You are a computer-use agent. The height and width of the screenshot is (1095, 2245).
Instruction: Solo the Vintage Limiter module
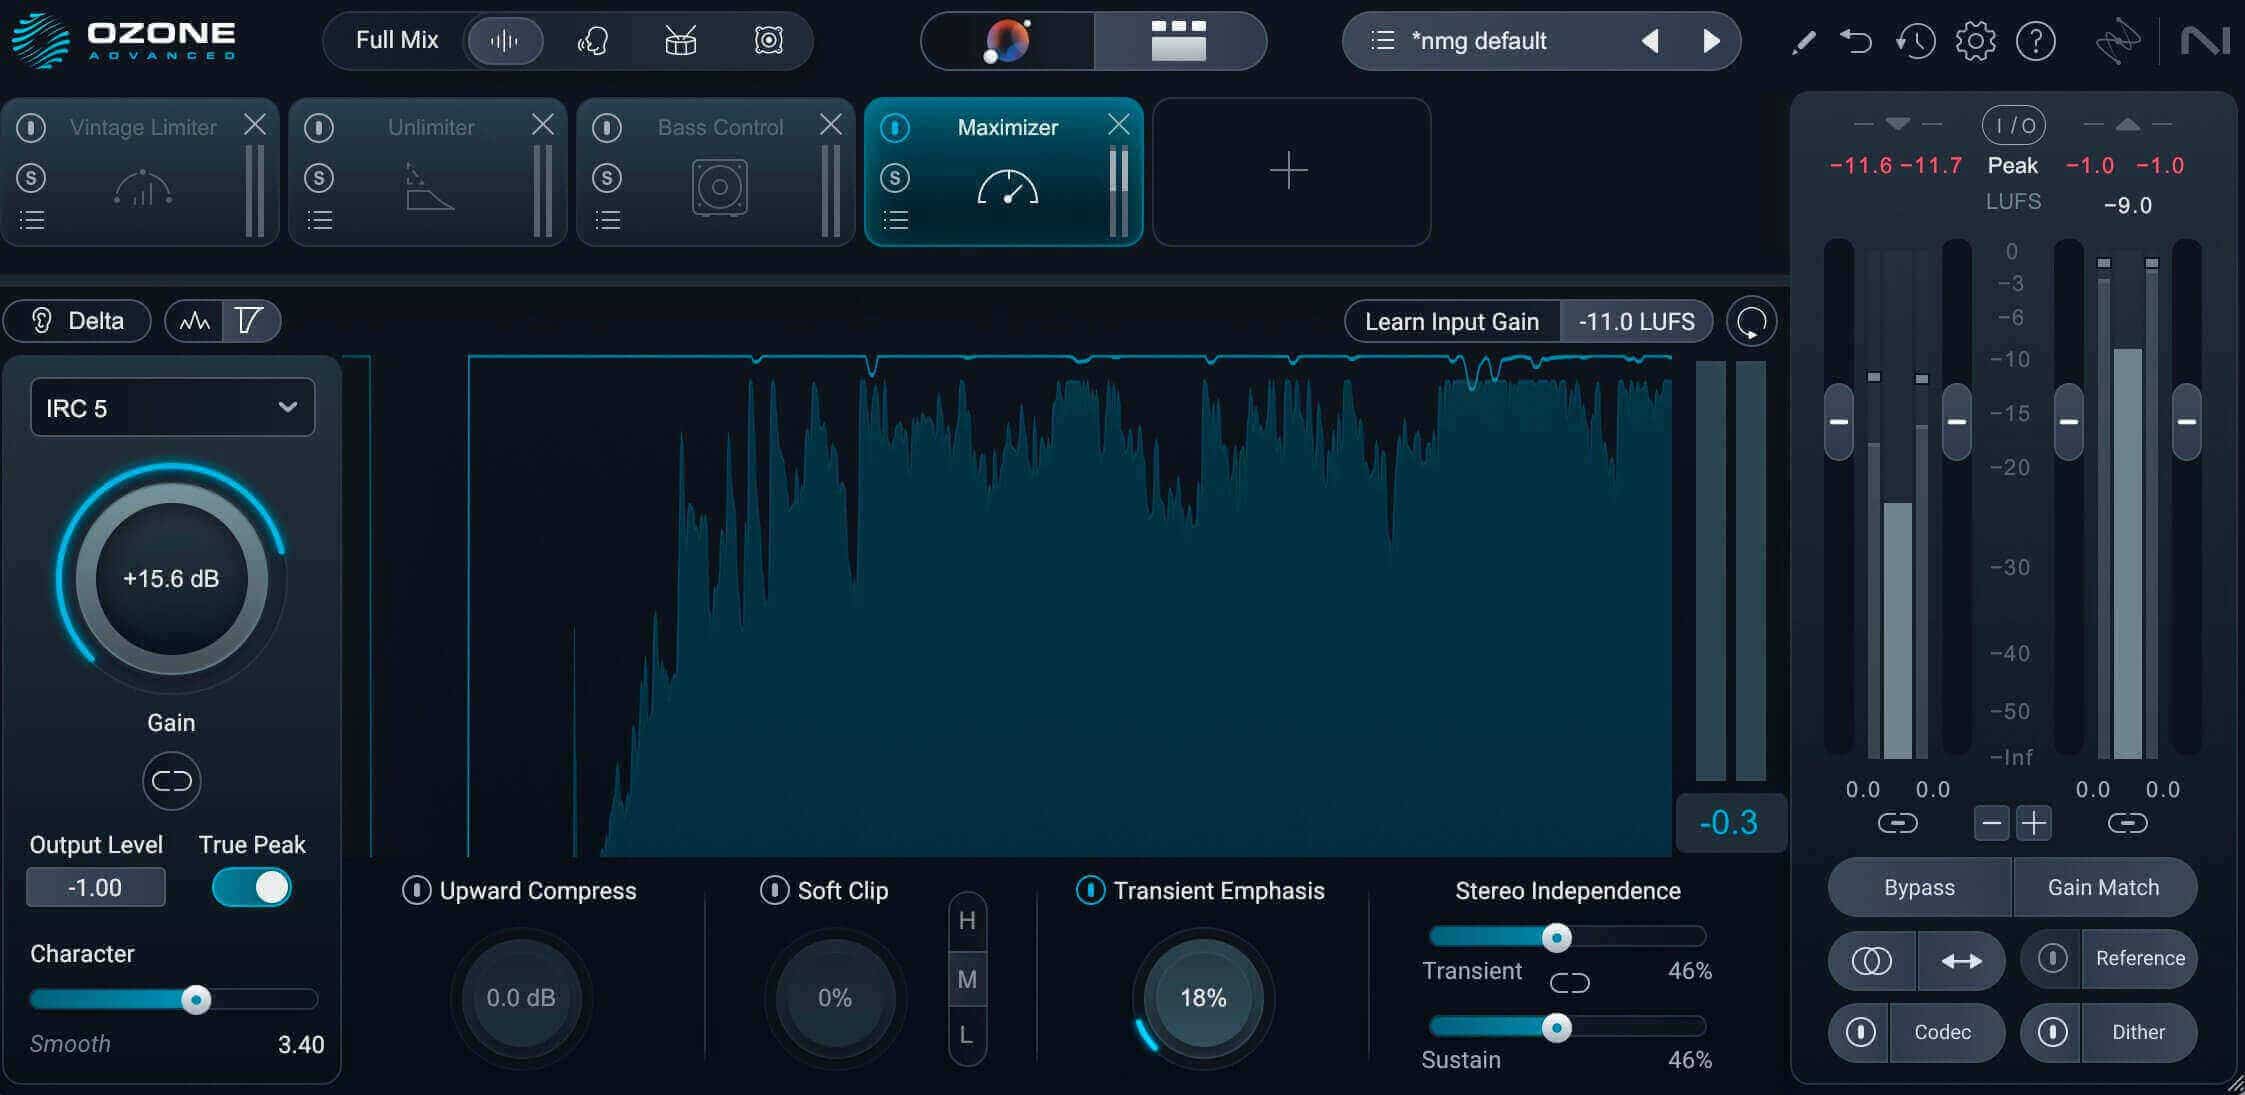(x=31, y=178)
